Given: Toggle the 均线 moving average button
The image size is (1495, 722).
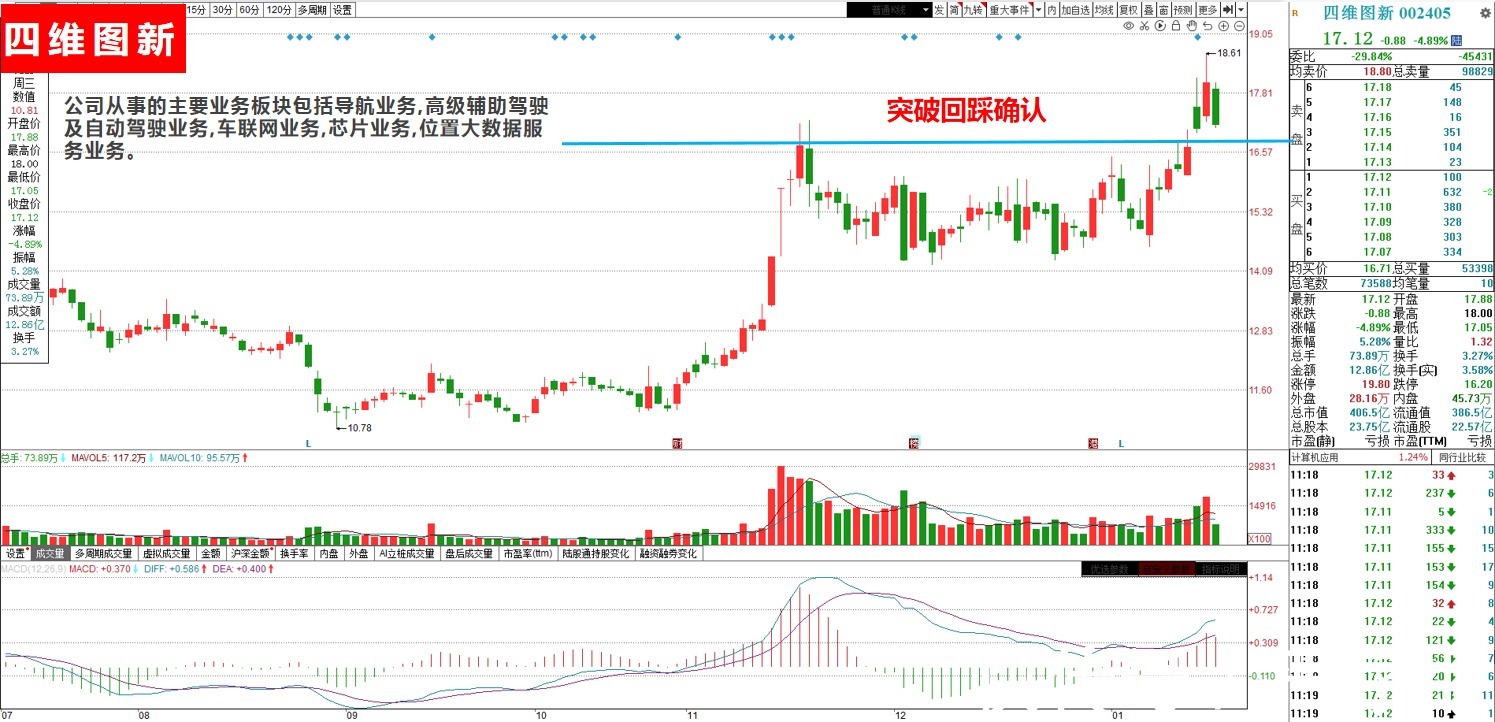Looking at the screenshot, I should click(1103, 10).
